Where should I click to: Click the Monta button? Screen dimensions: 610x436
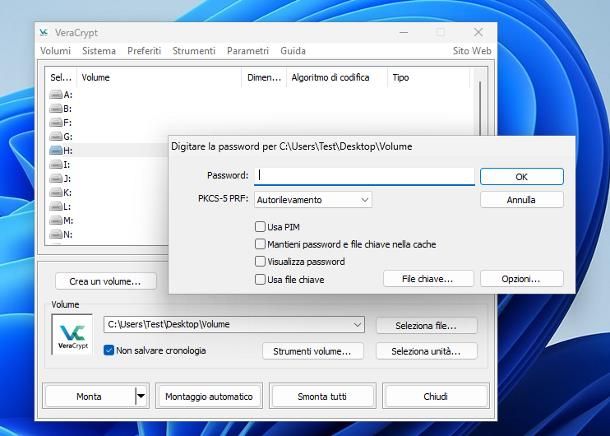tap(89, 396)
